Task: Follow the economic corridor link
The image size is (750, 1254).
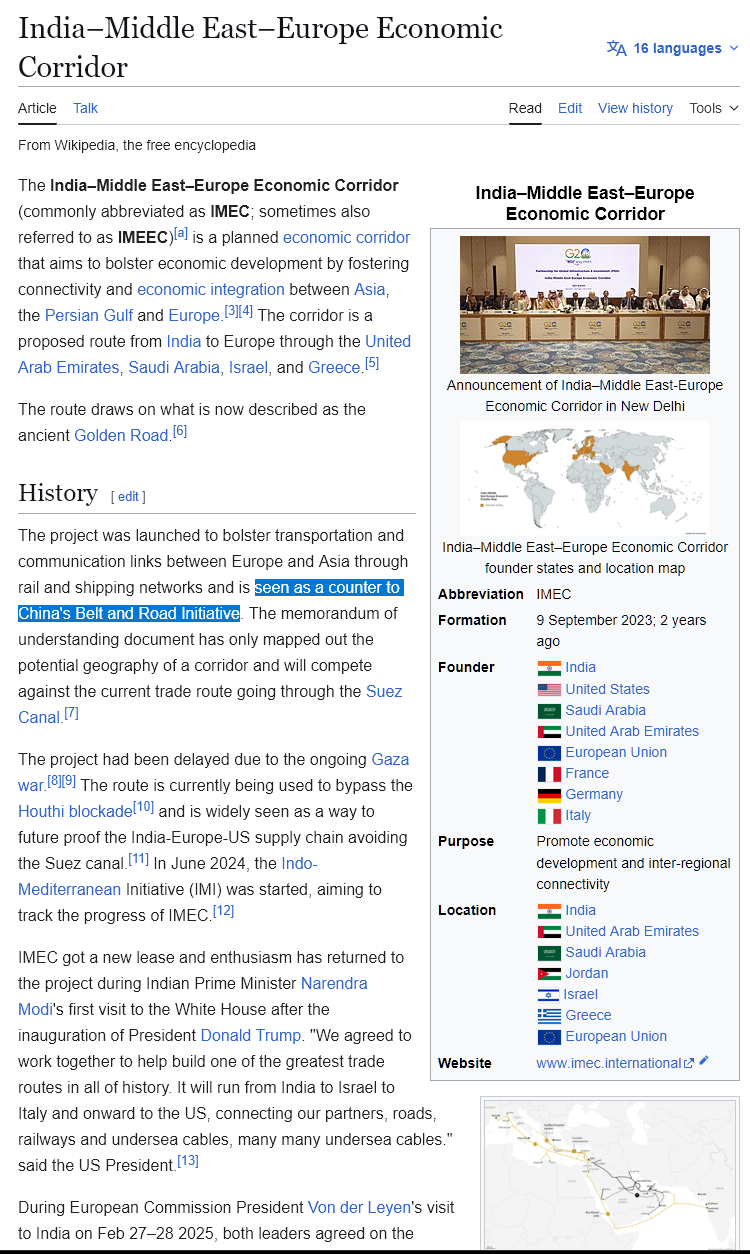Action: coord(346,237)
